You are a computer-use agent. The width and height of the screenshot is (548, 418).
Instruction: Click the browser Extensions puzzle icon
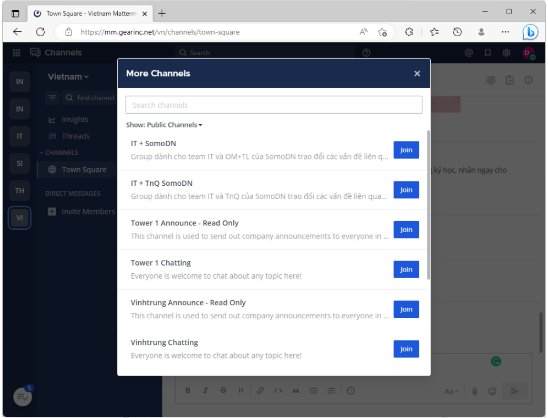tap(409, 32)
